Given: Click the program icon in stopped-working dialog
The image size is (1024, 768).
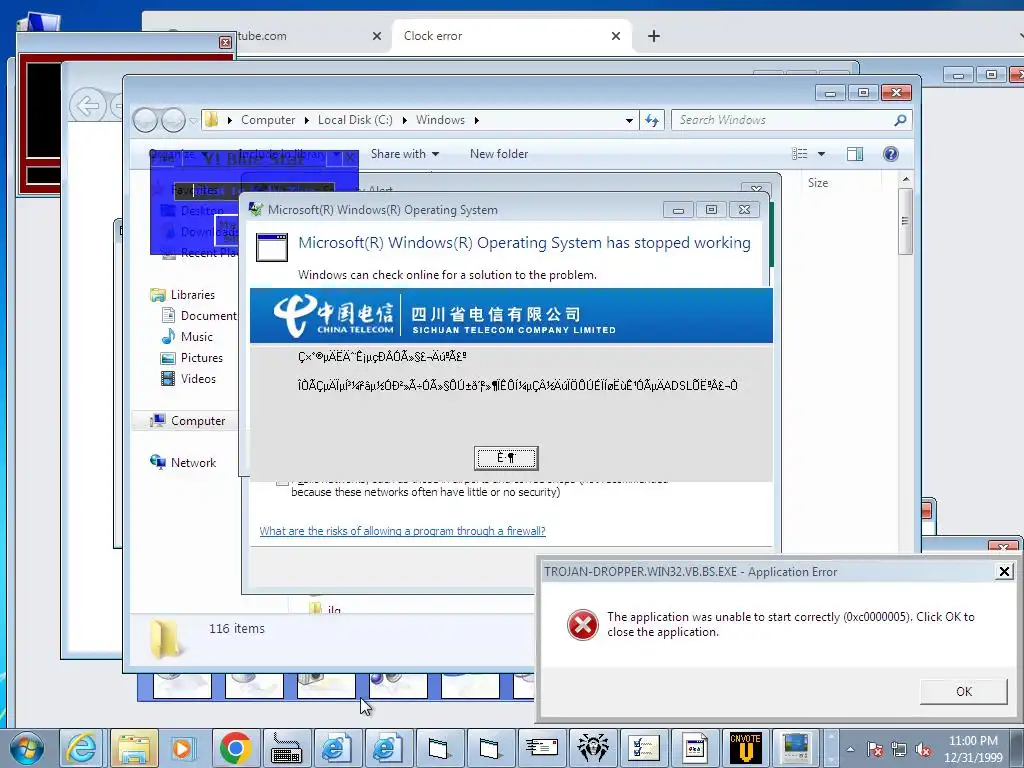Looking at the screenshot, I should [x=272, y=248].
